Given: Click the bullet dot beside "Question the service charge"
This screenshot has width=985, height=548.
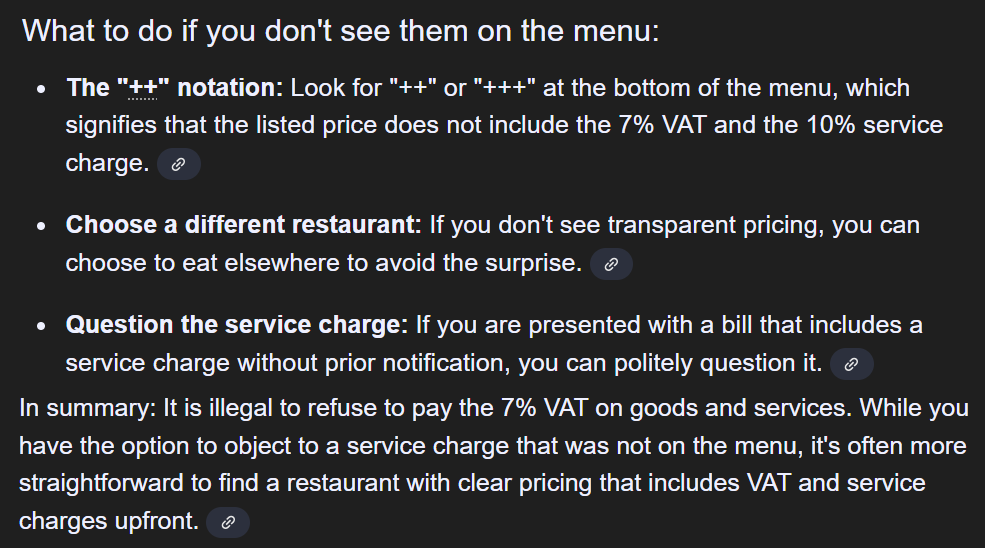Looking at the screenshot, I should (x=41, y=327).
